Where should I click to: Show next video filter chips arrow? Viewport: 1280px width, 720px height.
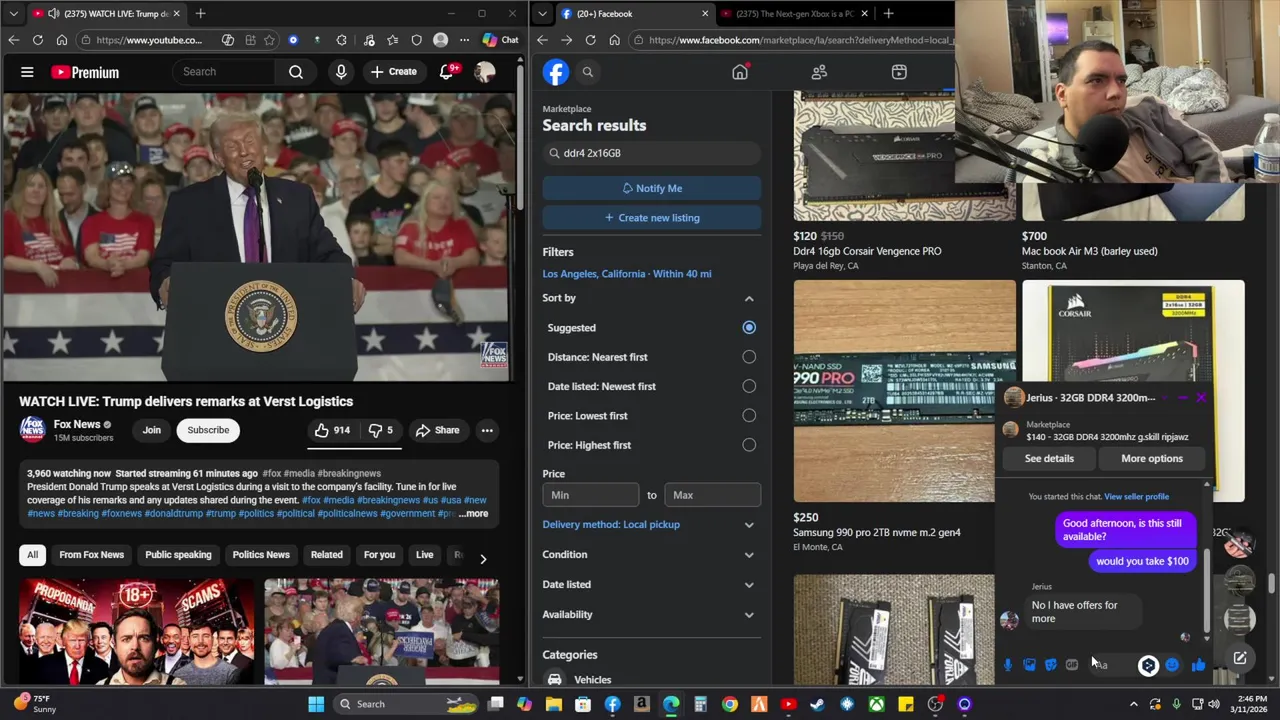pos(483,559)
